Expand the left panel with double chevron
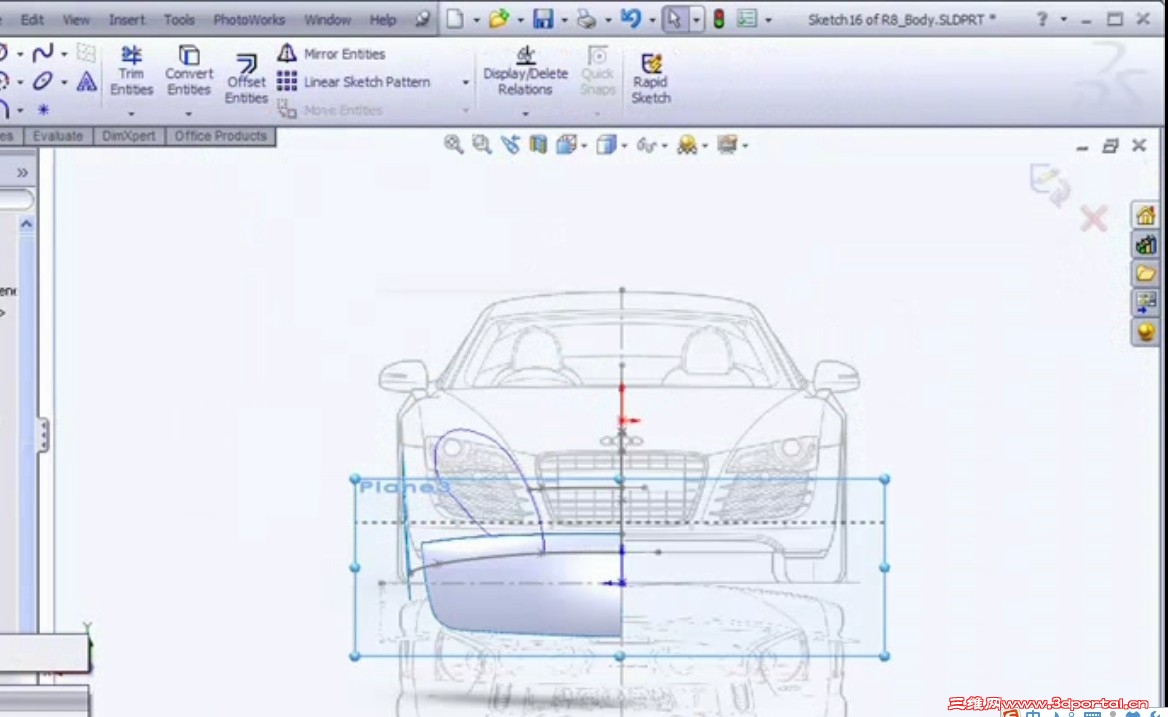 (x=22, y=173)
